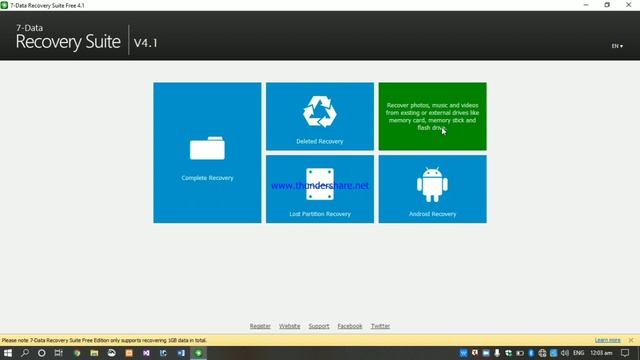Open the volume control in system tray
This screenshot has height=360, width=640.
(x=565, y=353)
